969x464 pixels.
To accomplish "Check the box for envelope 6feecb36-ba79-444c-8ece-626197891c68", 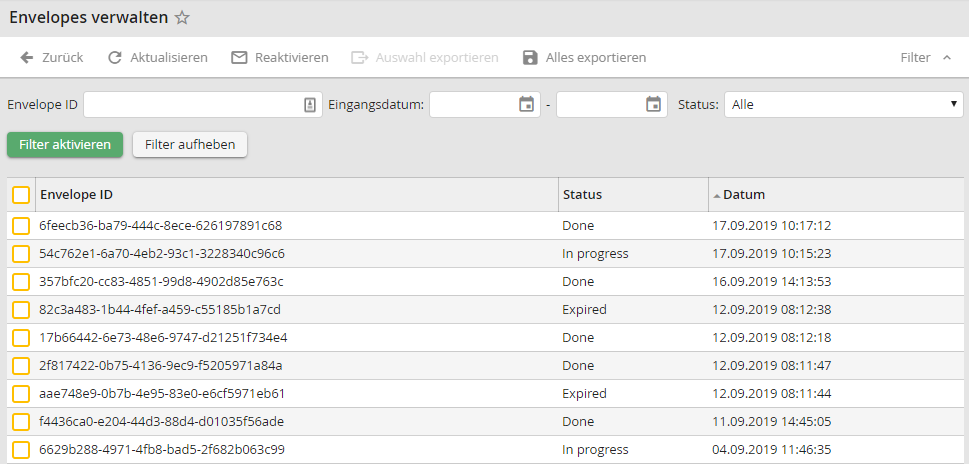I will tap(21, 226).
